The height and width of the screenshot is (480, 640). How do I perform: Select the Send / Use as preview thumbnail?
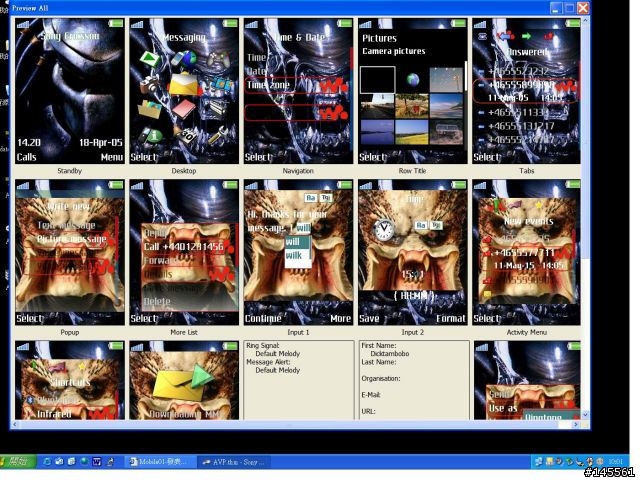pyautogui.click(x=527, y=380)
